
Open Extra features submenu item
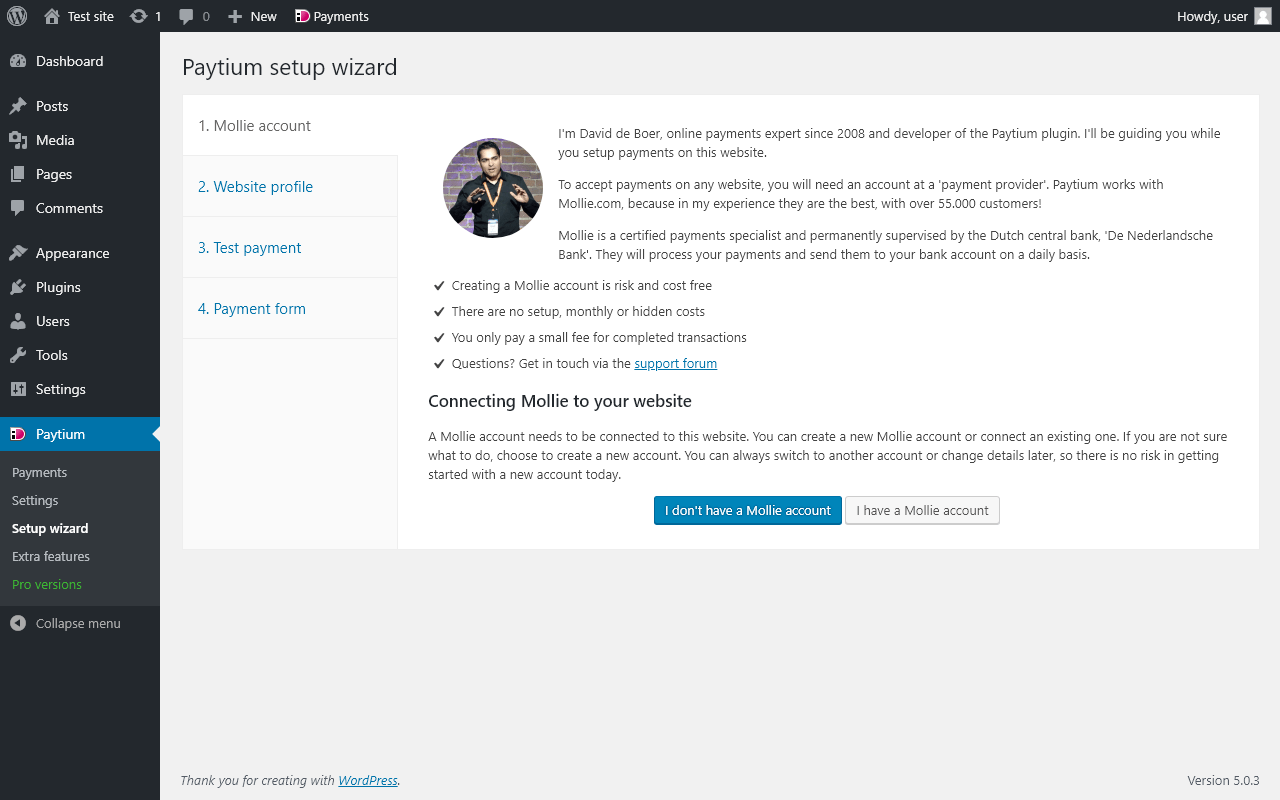click(x=51, y=556)
